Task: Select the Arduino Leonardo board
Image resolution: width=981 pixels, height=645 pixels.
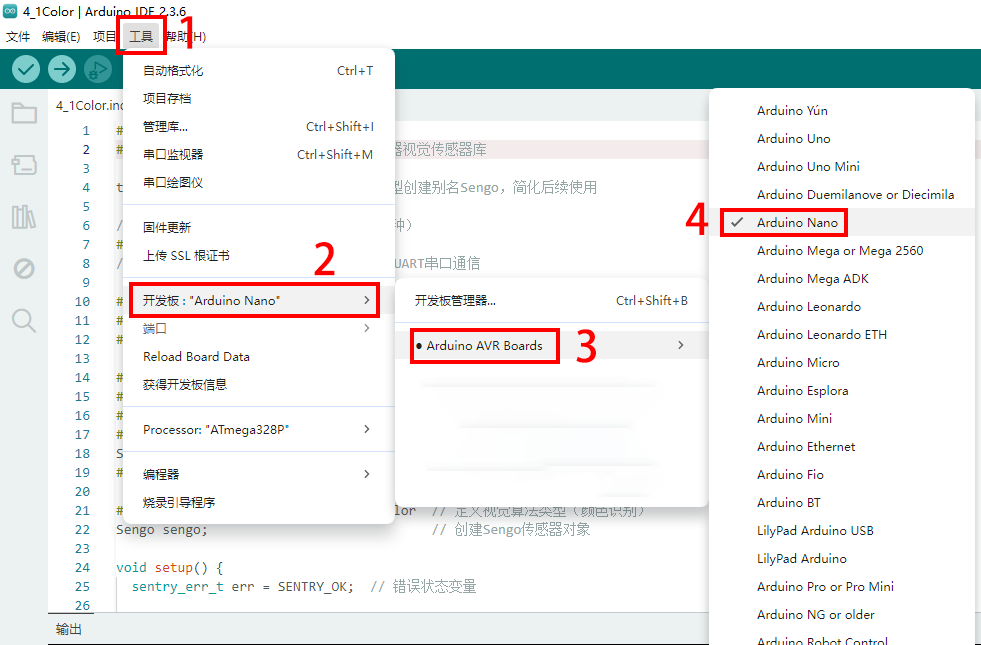Action: [842, 307]
